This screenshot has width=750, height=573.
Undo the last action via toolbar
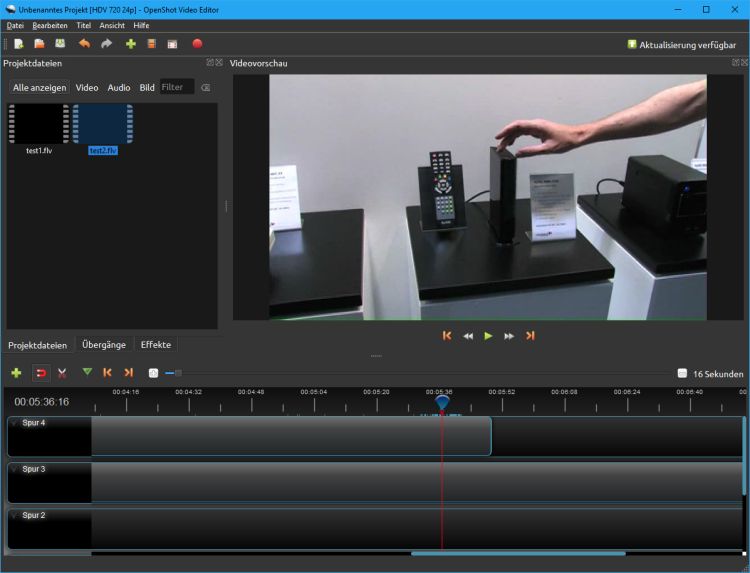84,44
